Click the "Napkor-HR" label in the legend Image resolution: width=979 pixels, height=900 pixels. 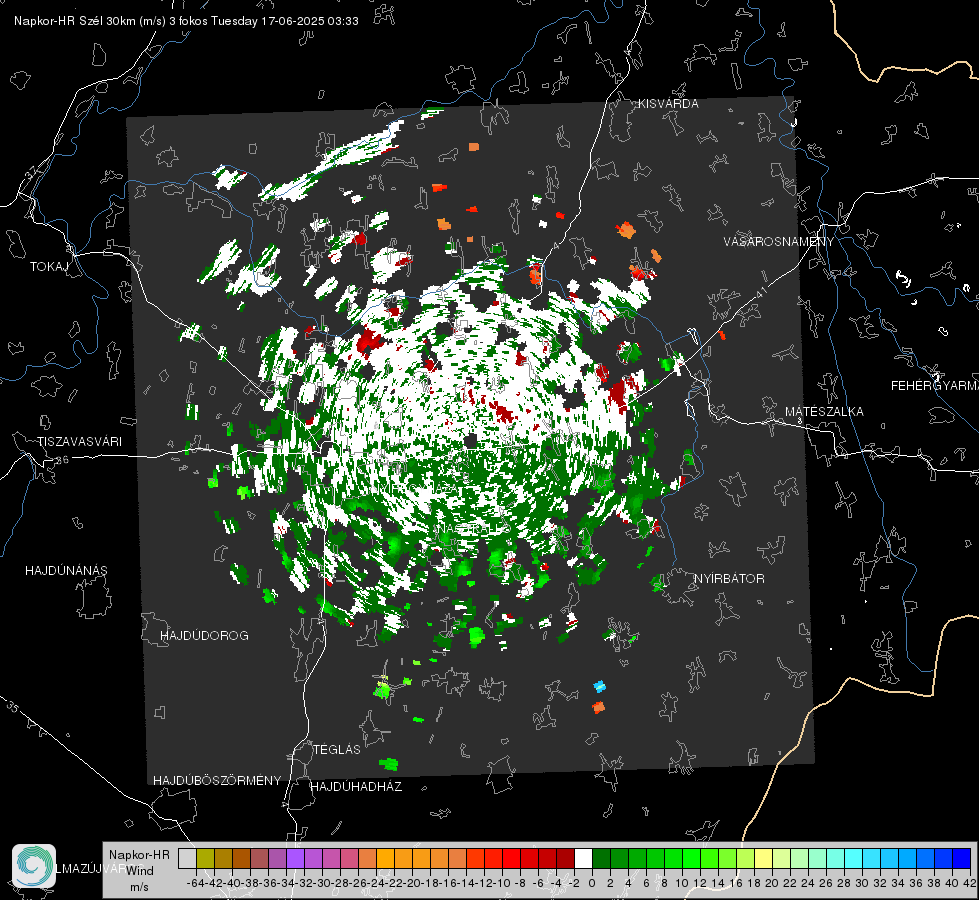(x=139, y=855)
